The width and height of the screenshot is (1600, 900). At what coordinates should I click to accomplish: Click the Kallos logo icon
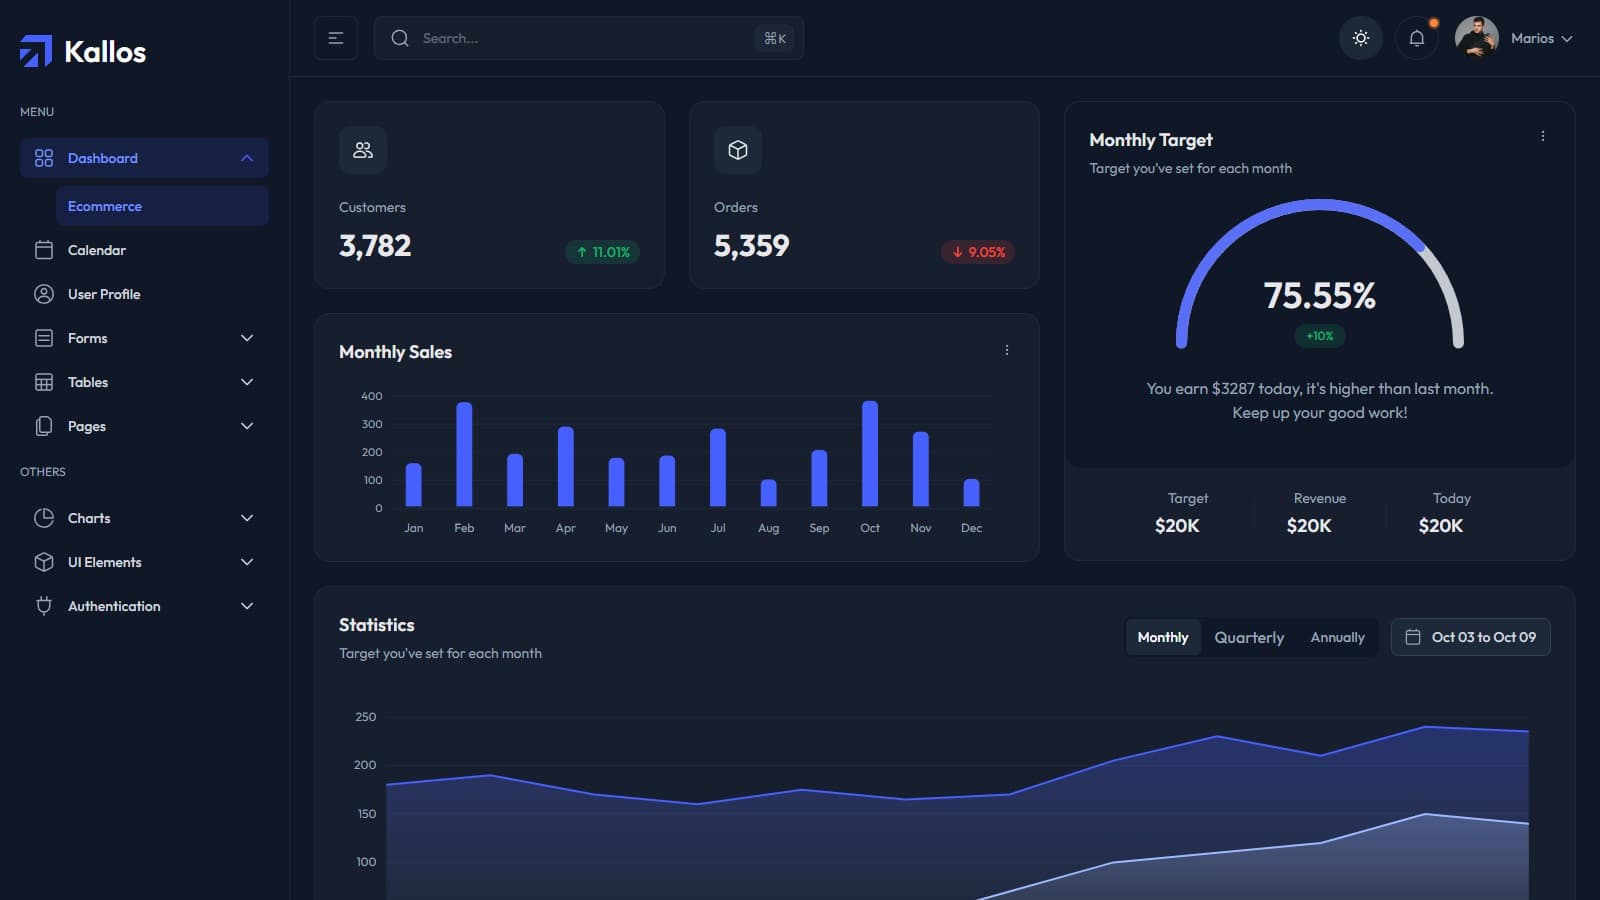click(x=36, y=51)
